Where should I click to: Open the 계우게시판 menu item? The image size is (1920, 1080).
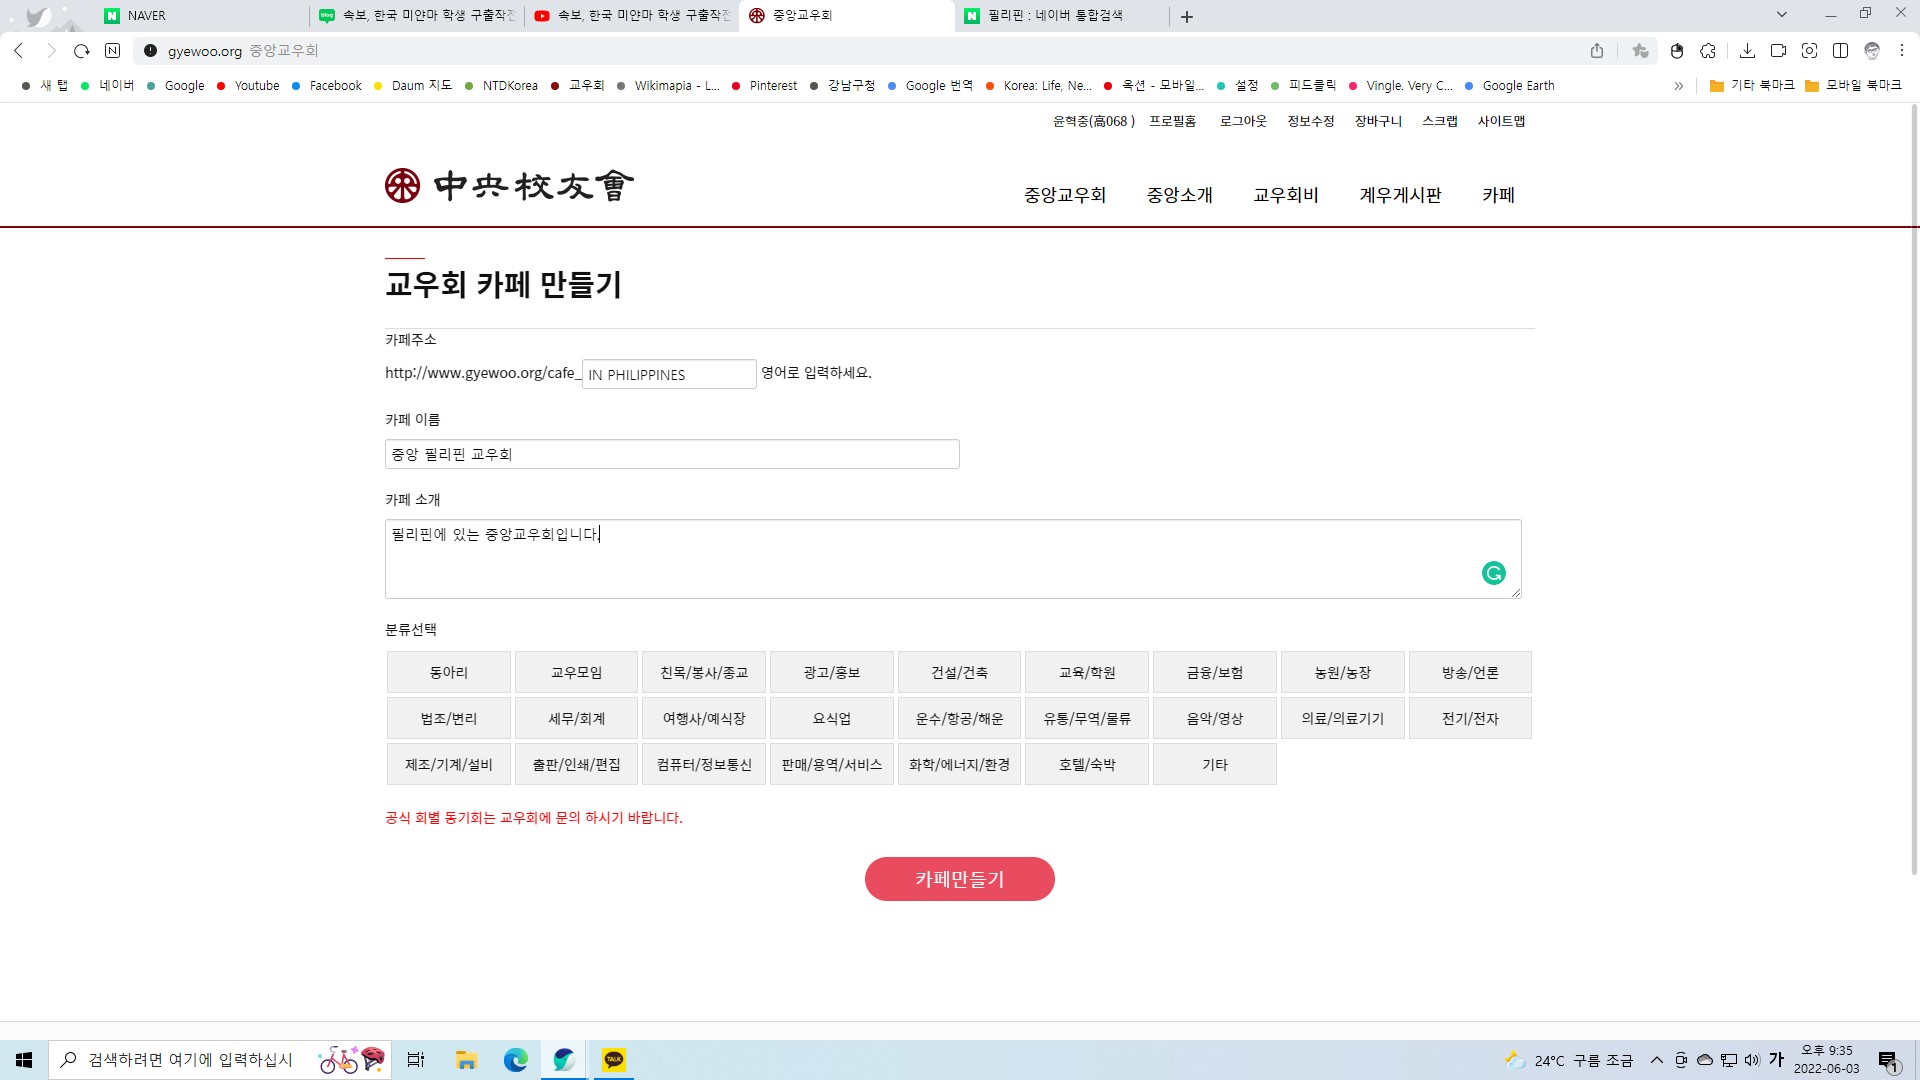pyautogui.click(x=1400, y=195)
